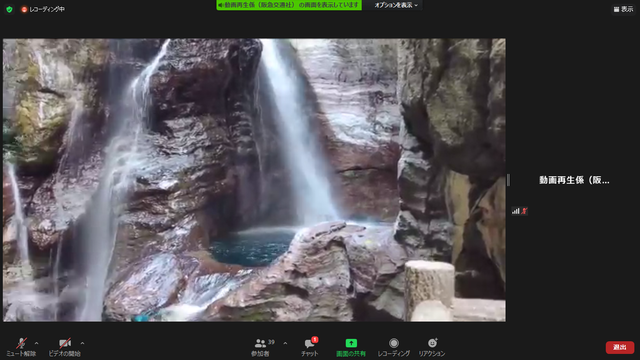Open the チャット chat panel
This screenshot has width=640, height=360.
(x=310, y=347)
